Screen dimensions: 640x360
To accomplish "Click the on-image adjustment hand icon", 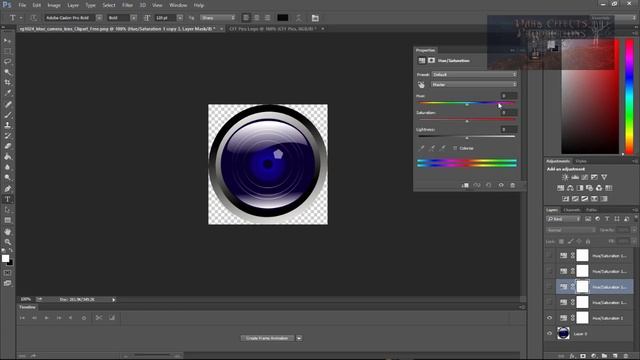I will (x=421, y=85).
